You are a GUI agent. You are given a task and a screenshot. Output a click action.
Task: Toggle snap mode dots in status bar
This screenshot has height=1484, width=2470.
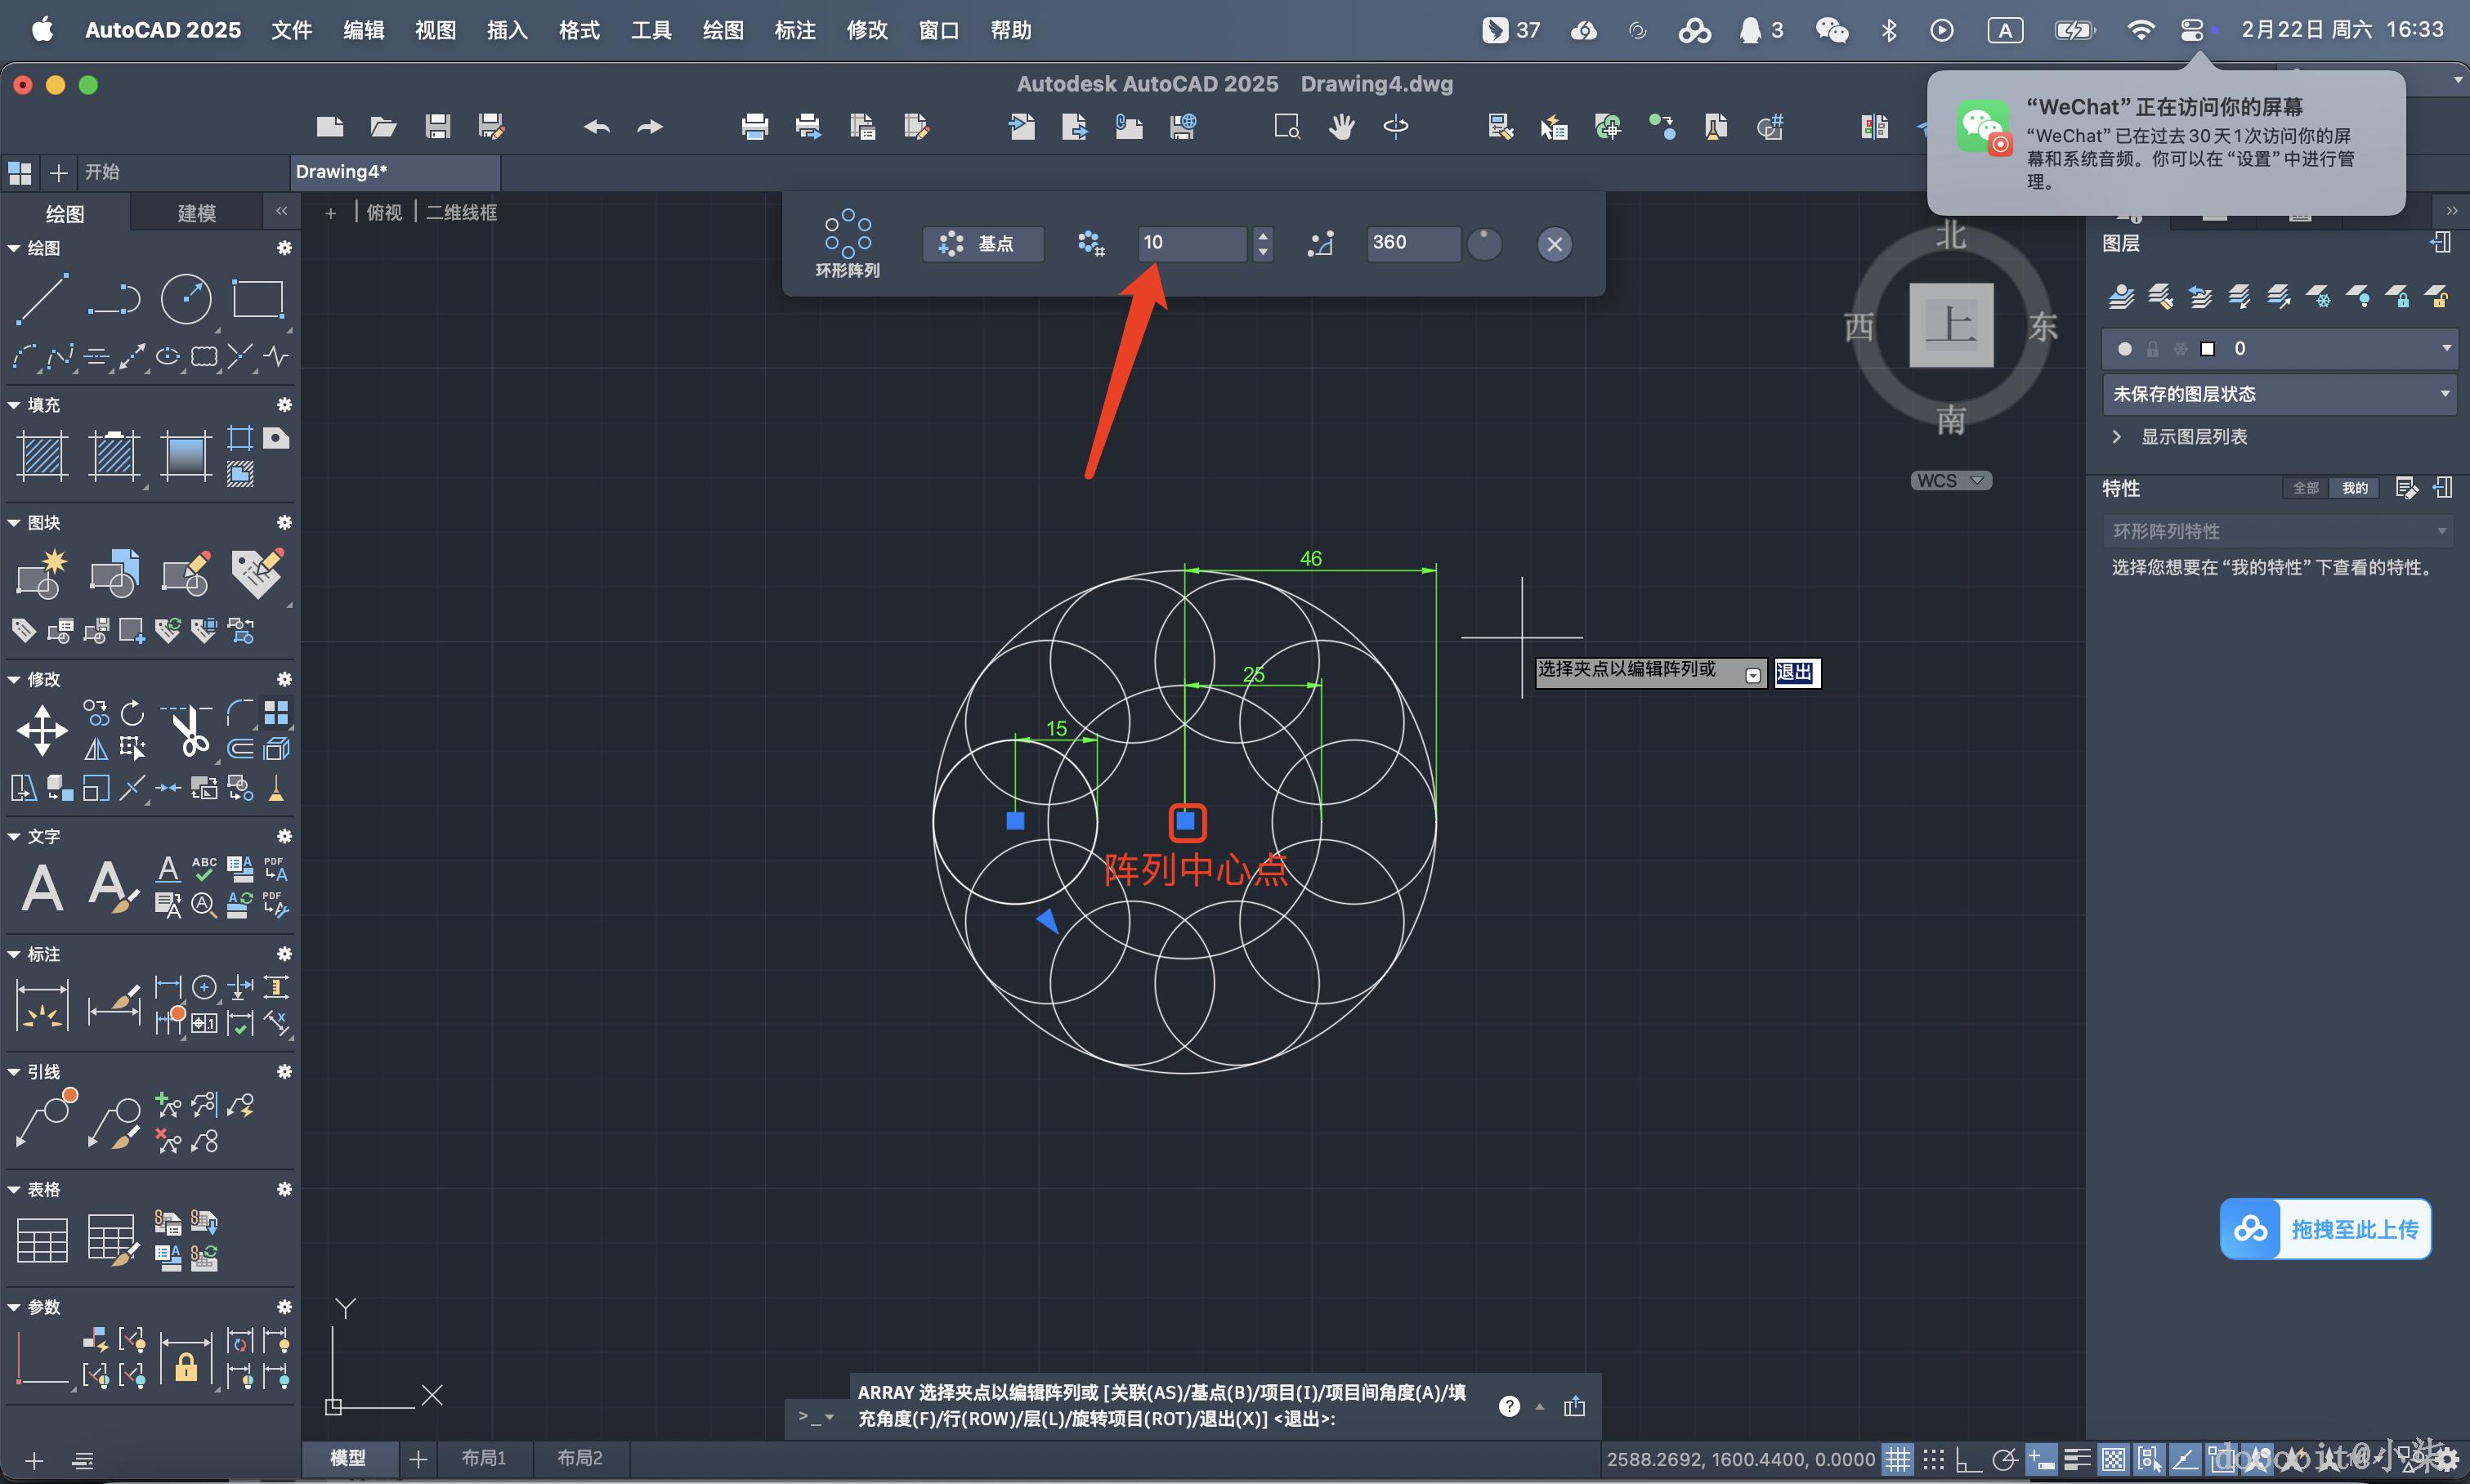[x=1933, y=1459]
